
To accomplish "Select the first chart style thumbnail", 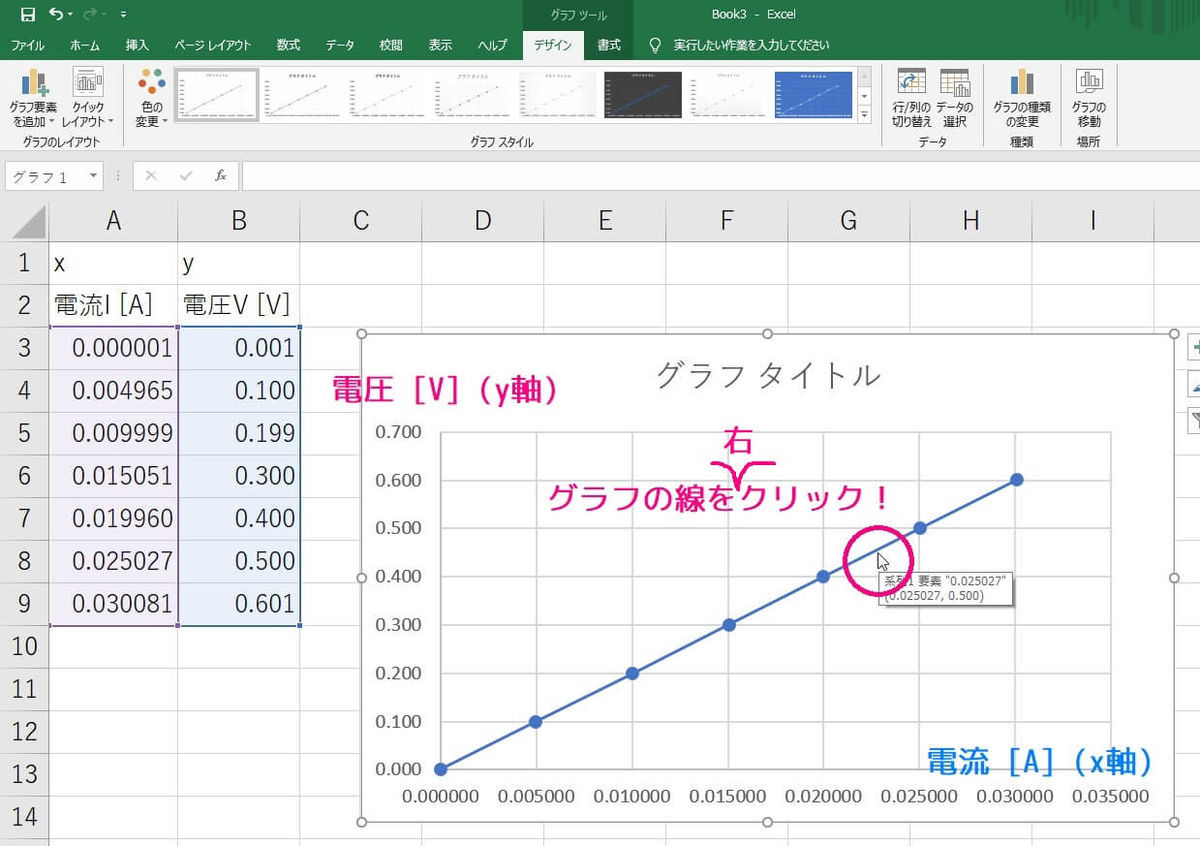I will pyautogui.click(x=217, y=95).
